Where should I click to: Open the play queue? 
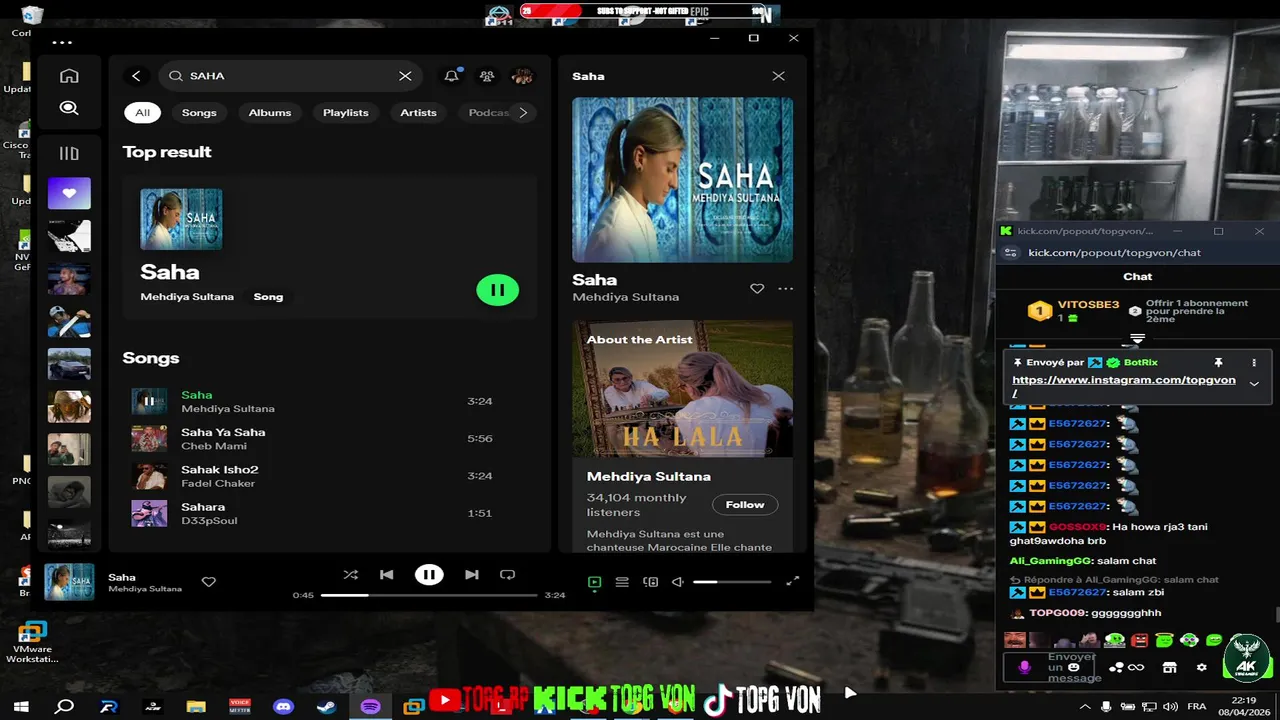pyautogui.click(x=622, y=582)
